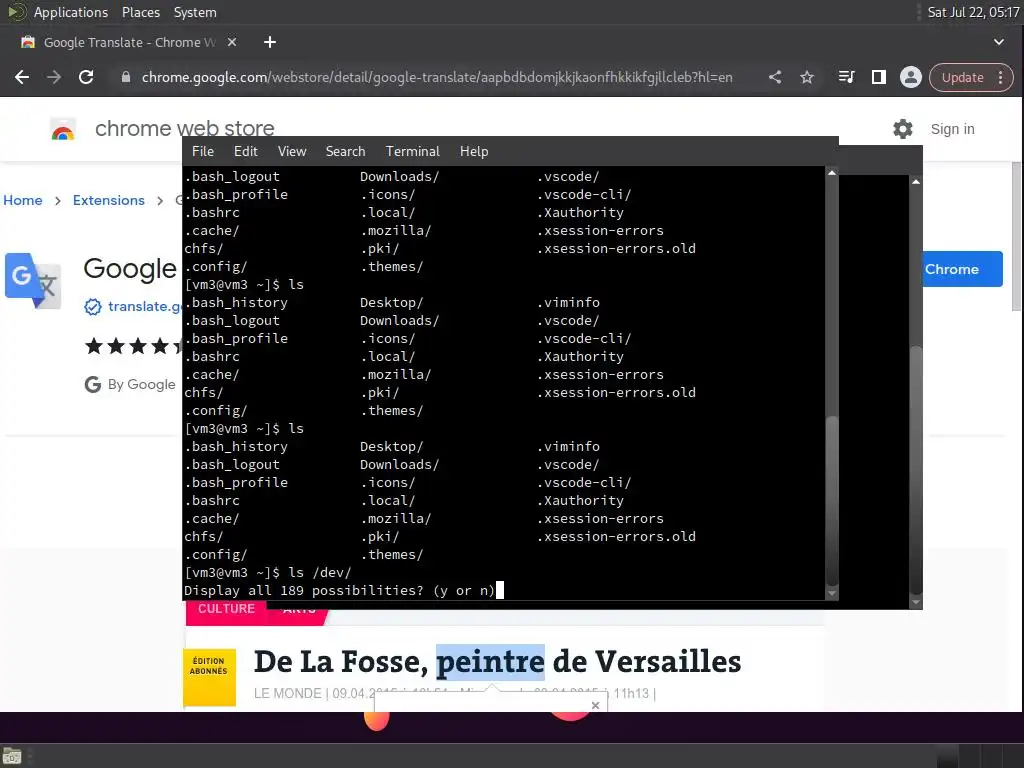Click the highlighted word peintre
Viewport: 1024px width, 768px height.
click(x=490, y=662)
